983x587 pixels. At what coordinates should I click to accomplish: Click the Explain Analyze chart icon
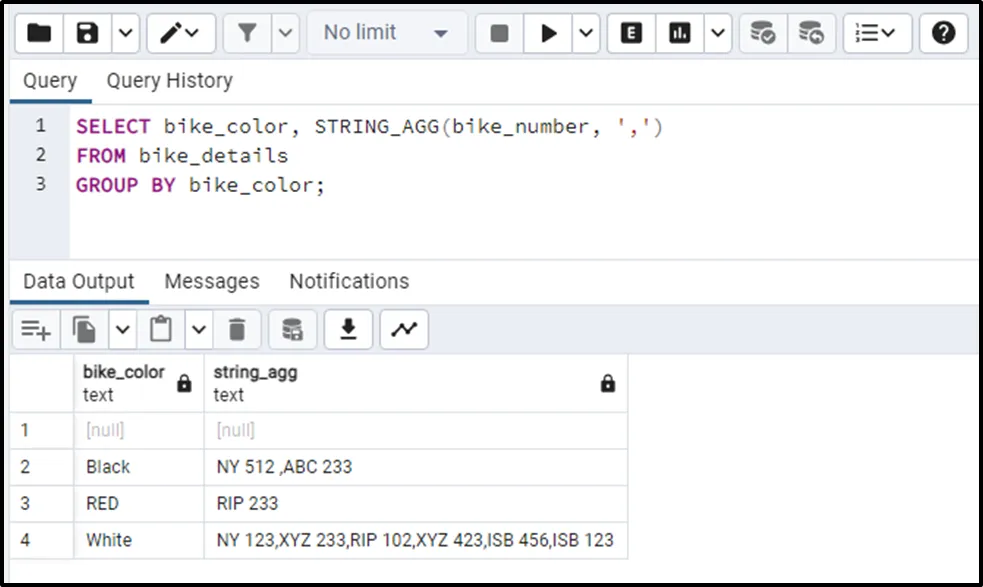tap(680, 33)
